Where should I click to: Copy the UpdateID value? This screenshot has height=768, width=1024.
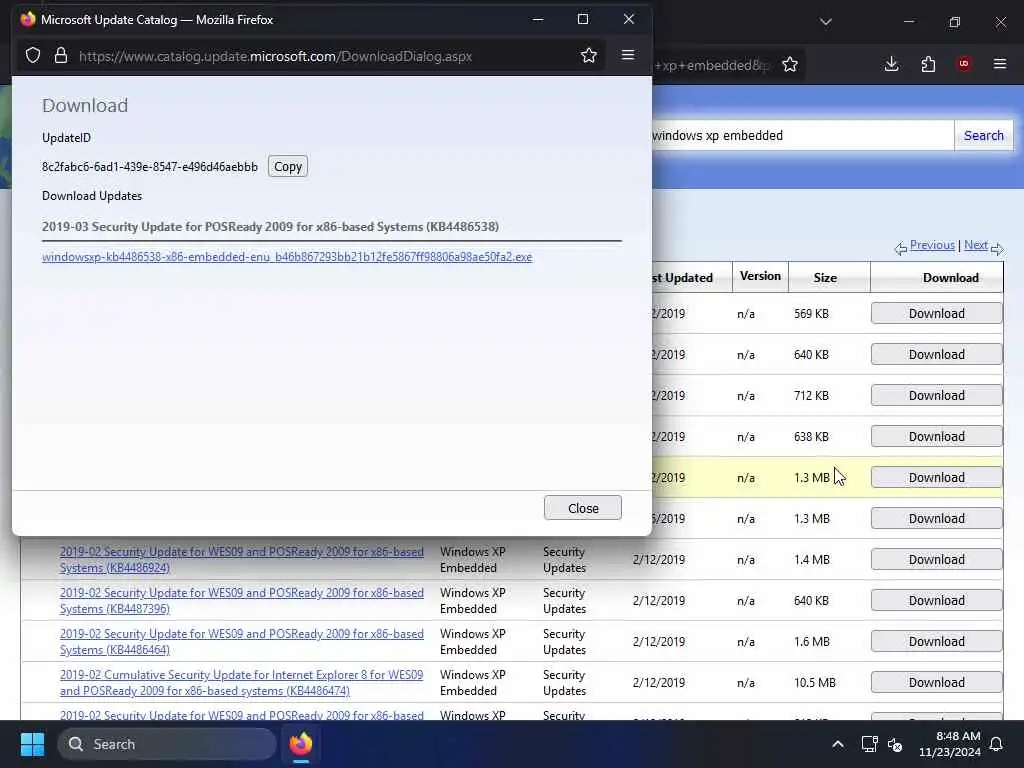click(287, 167)
